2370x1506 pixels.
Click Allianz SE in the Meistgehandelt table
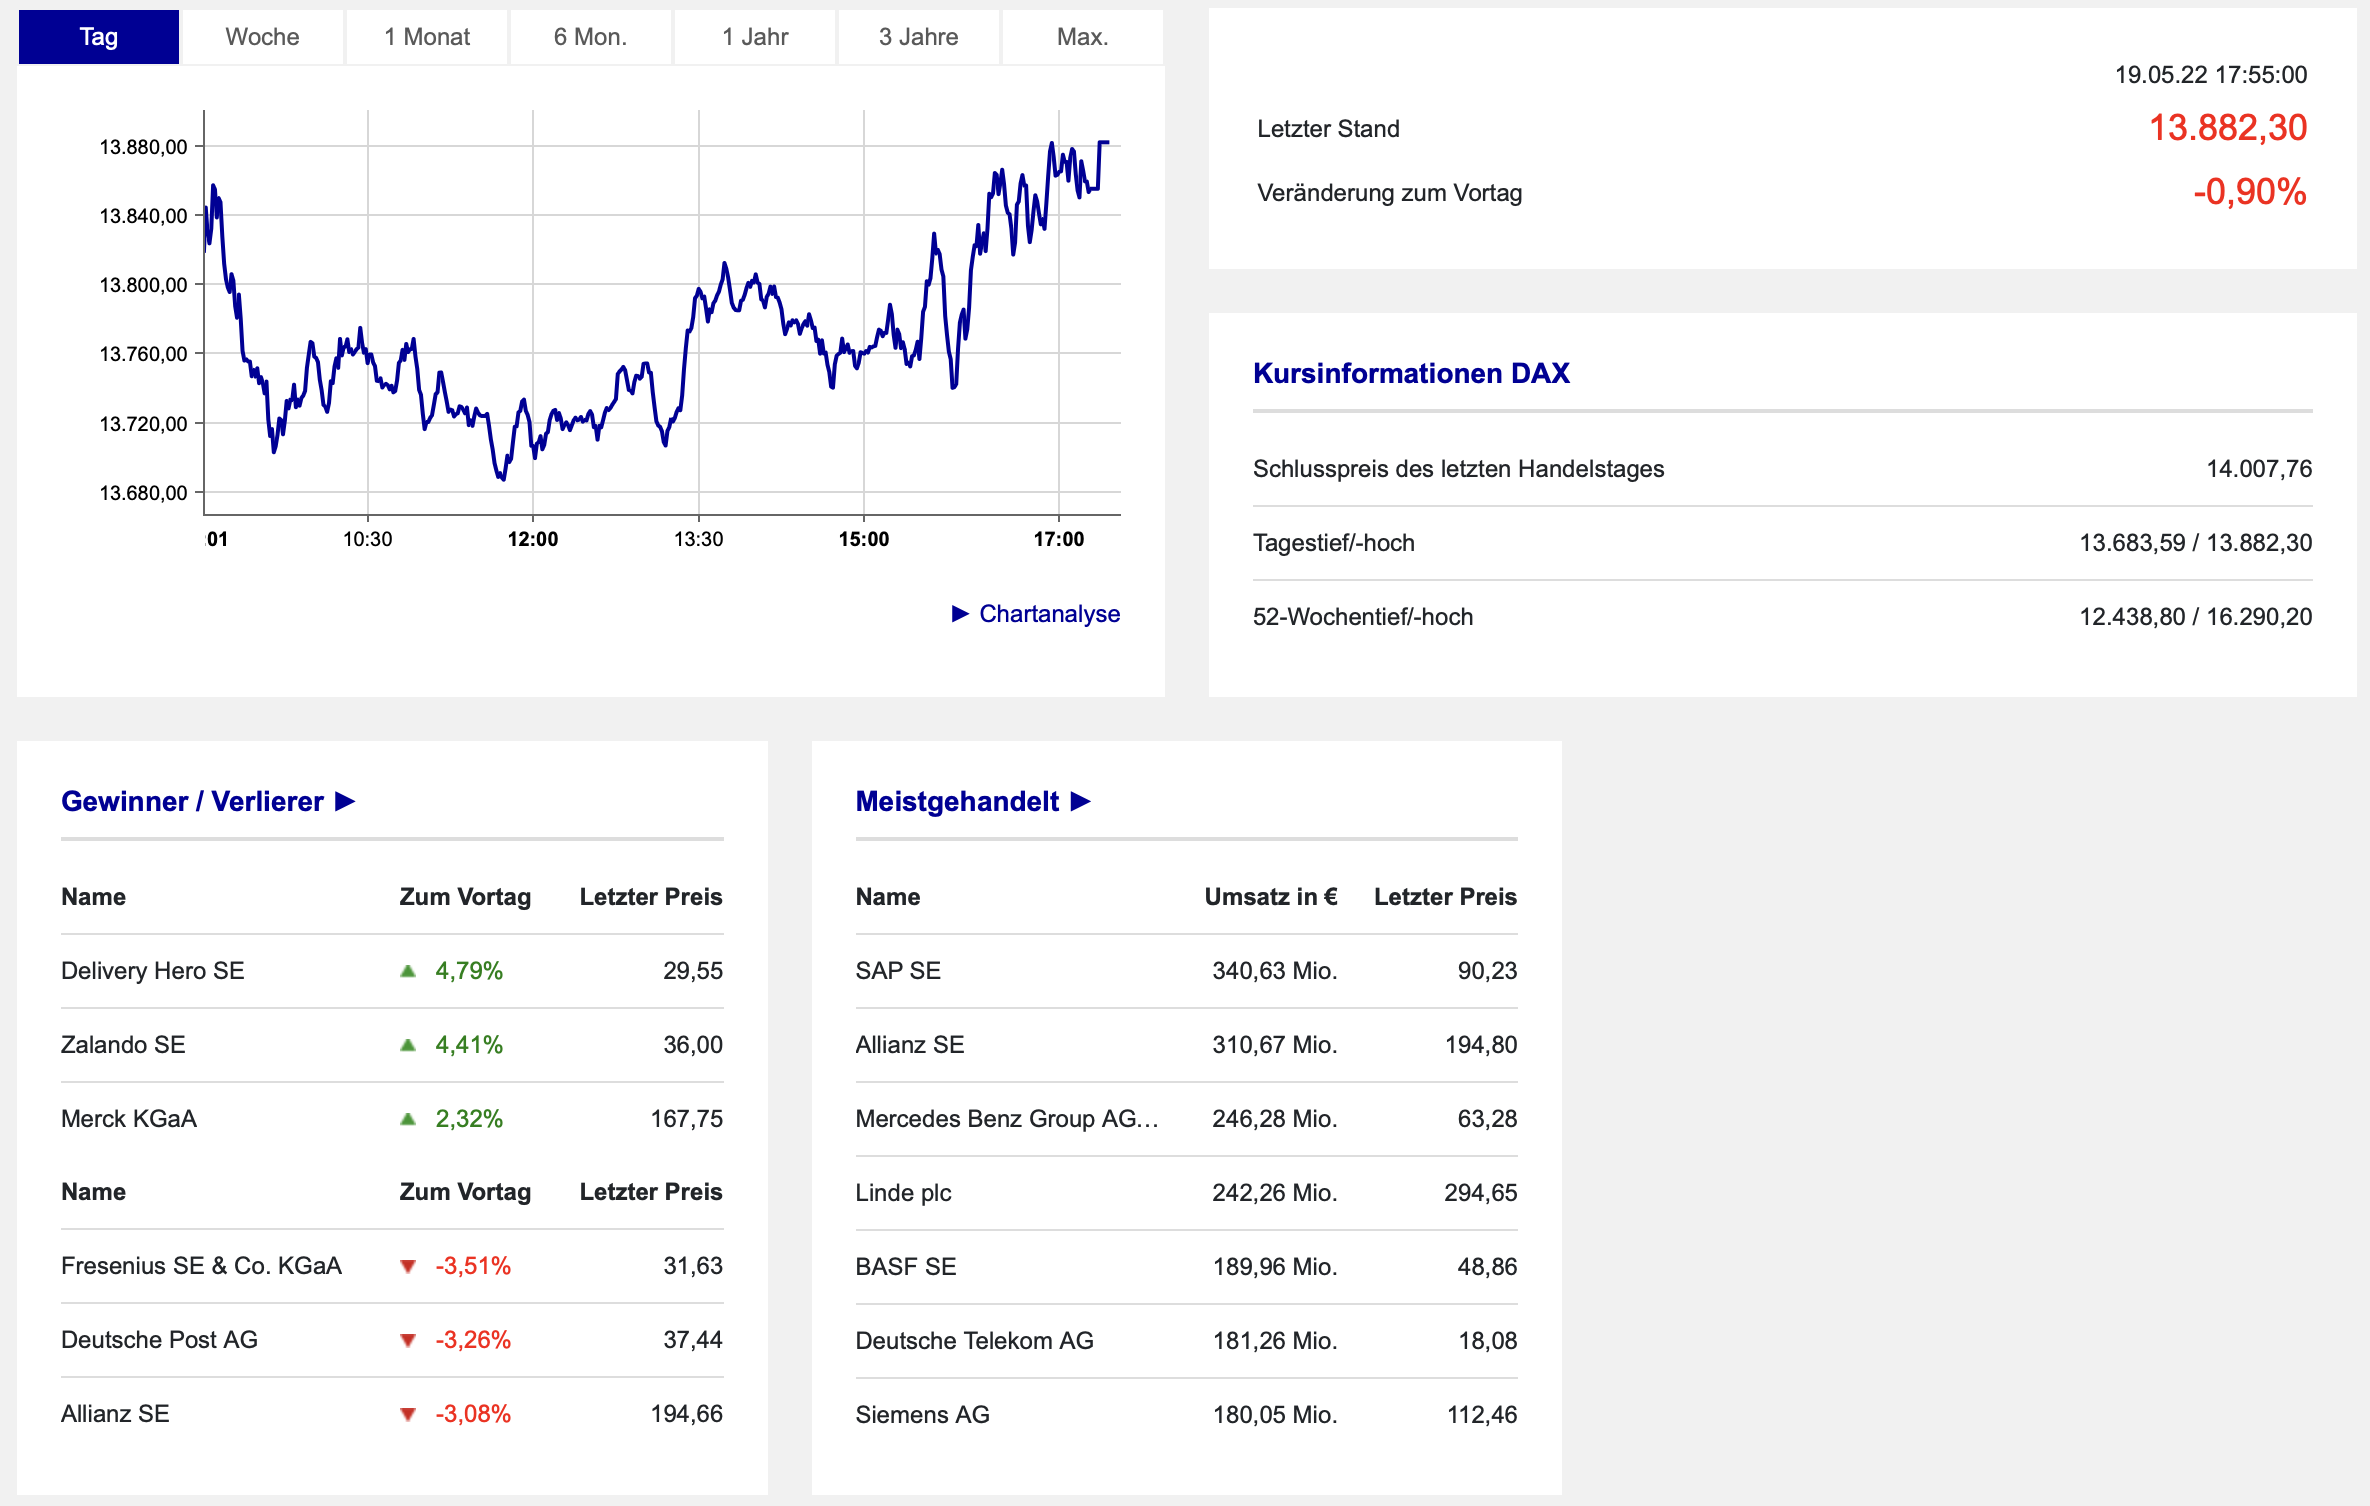click(x=910, y=1045)
